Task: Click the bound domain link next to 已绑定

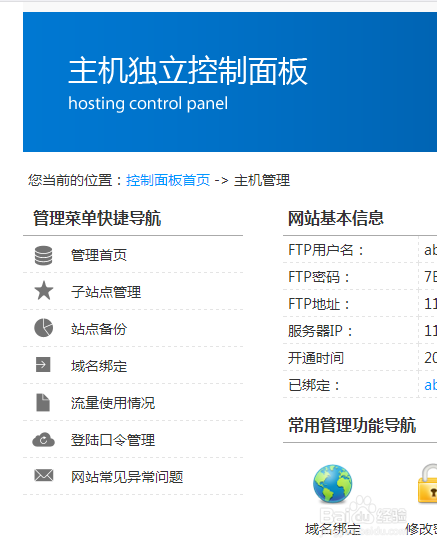Action: [430, 385]
